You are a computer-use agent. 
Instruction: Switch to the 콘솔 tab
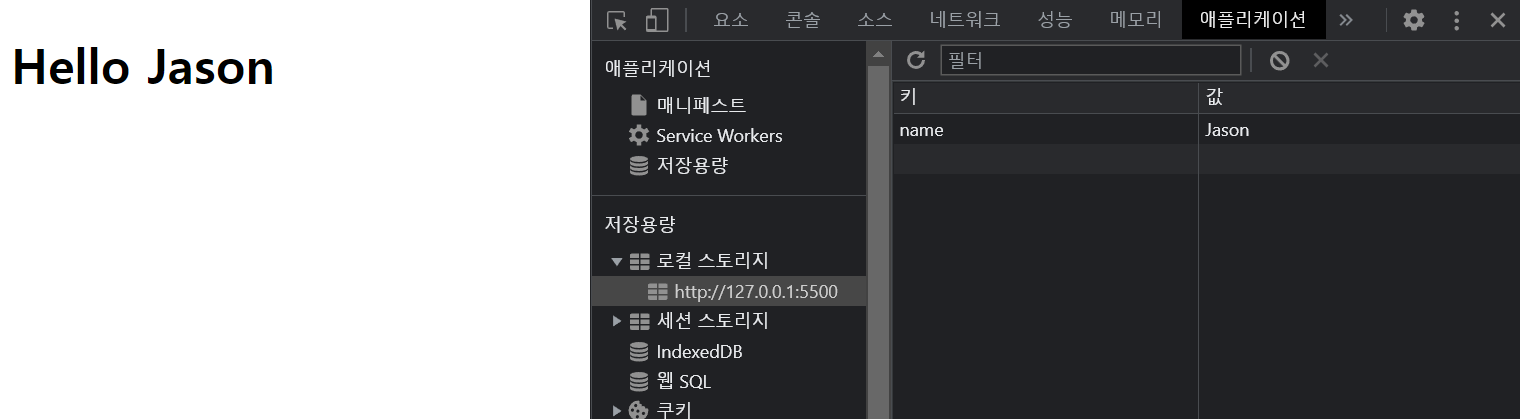pyautogui.click(x=803, y=20)
